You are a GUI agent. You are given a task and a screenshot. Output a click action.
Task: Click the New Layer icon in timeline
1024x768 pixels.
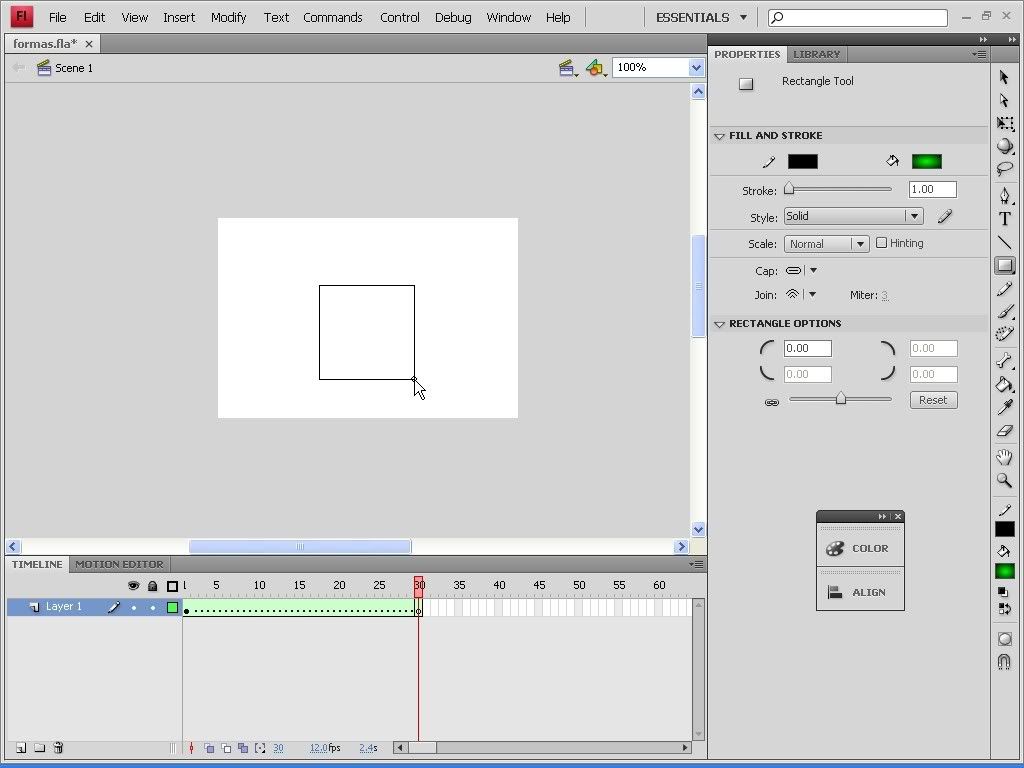(21, 748)
